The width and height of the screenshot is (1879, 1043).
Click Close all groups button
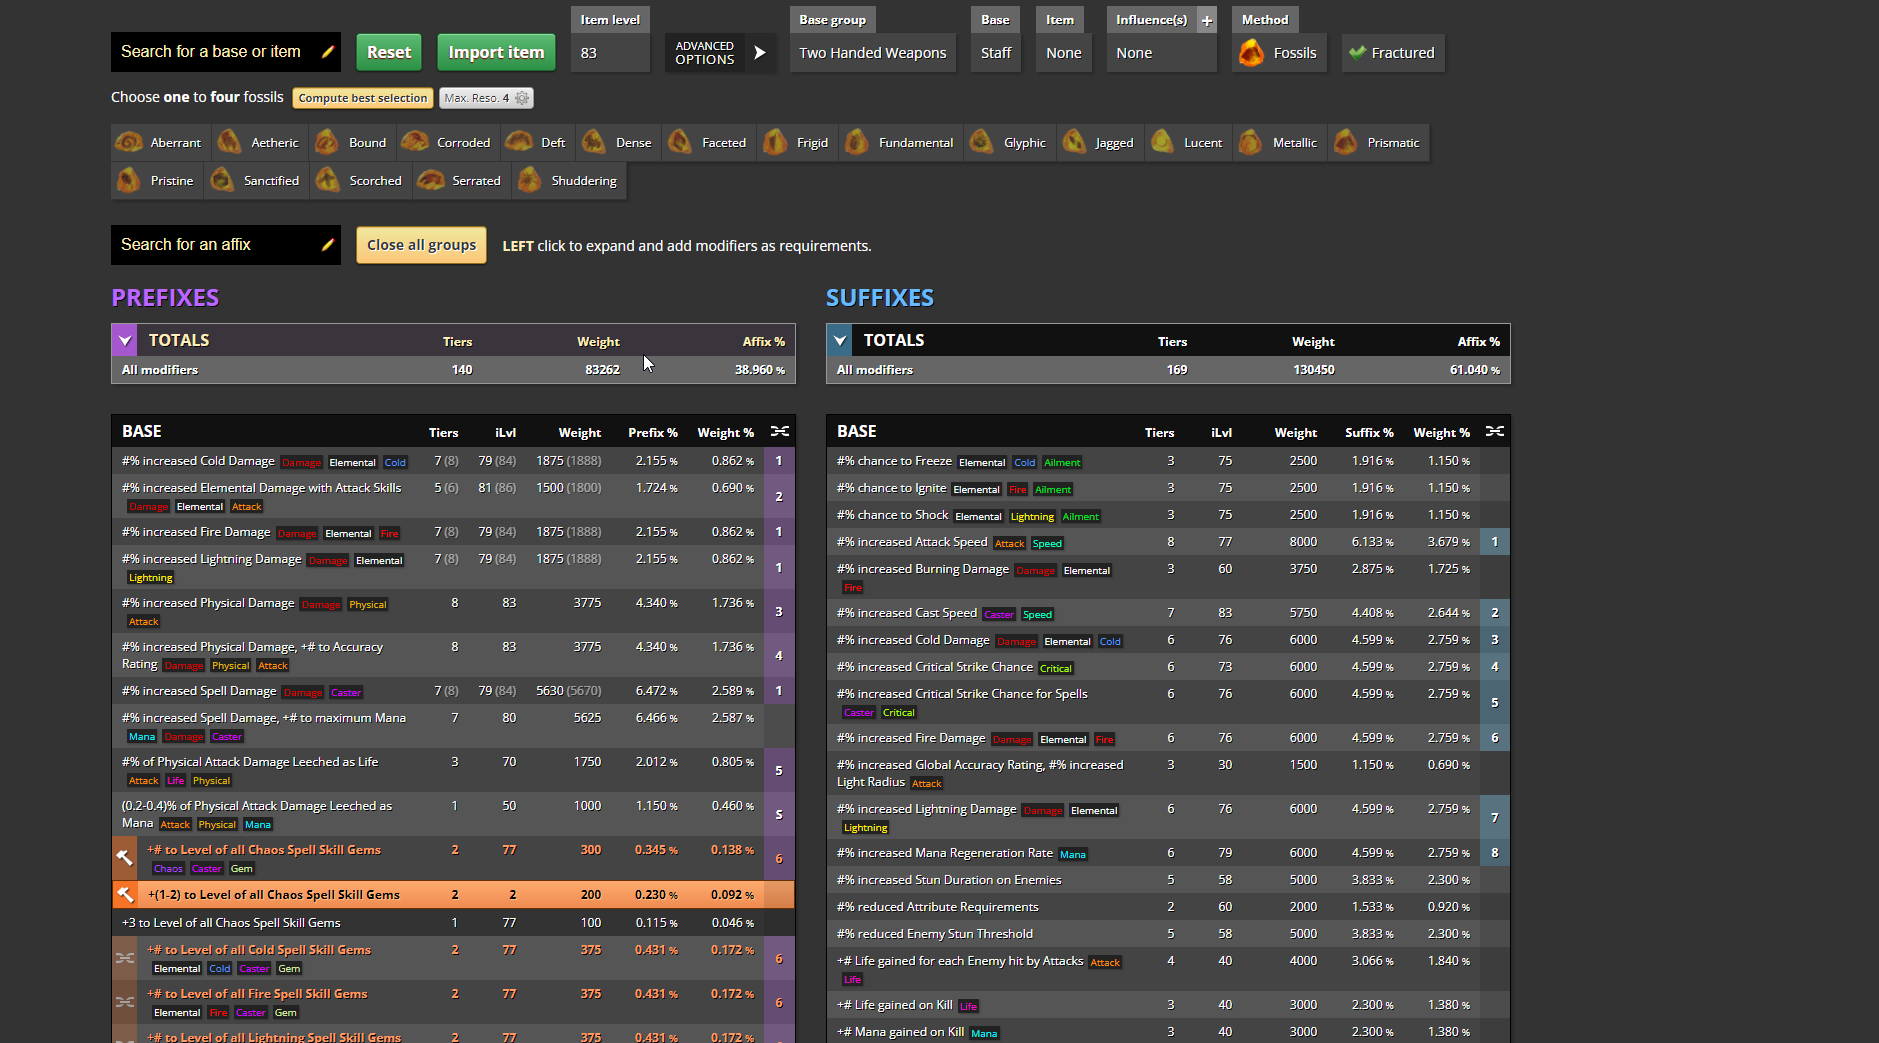click(x=422, y=245)
